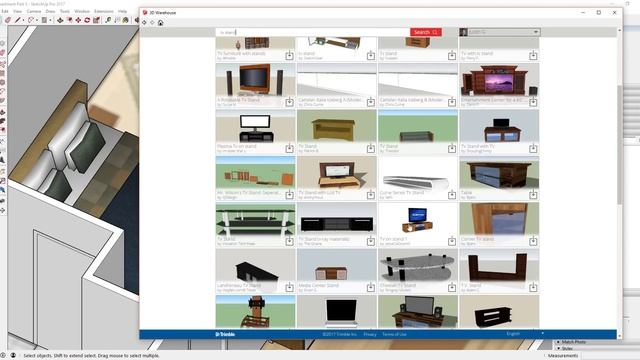Open the Landhonseau TV Stand thumbnail
Viewport: 640px width, 360px height.
click(256, 266)
